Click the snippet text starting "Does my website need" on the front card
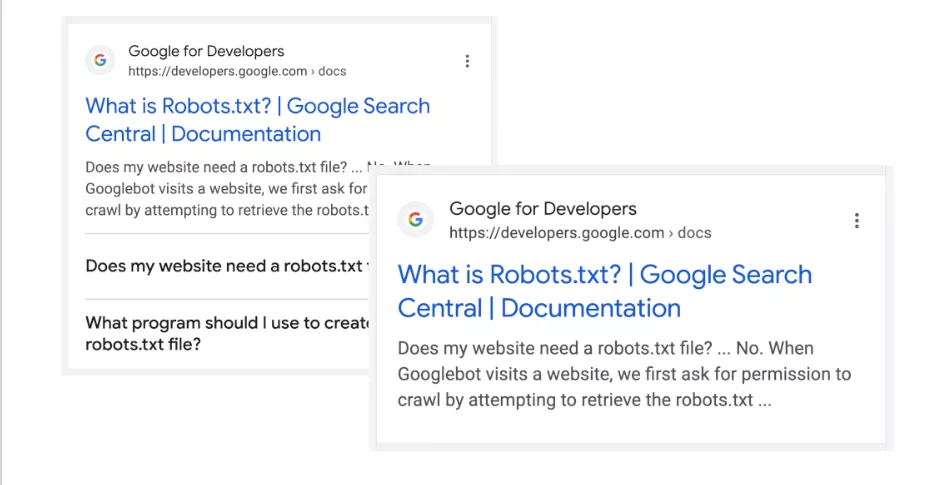Screen dimensions: 951x485 625,374
